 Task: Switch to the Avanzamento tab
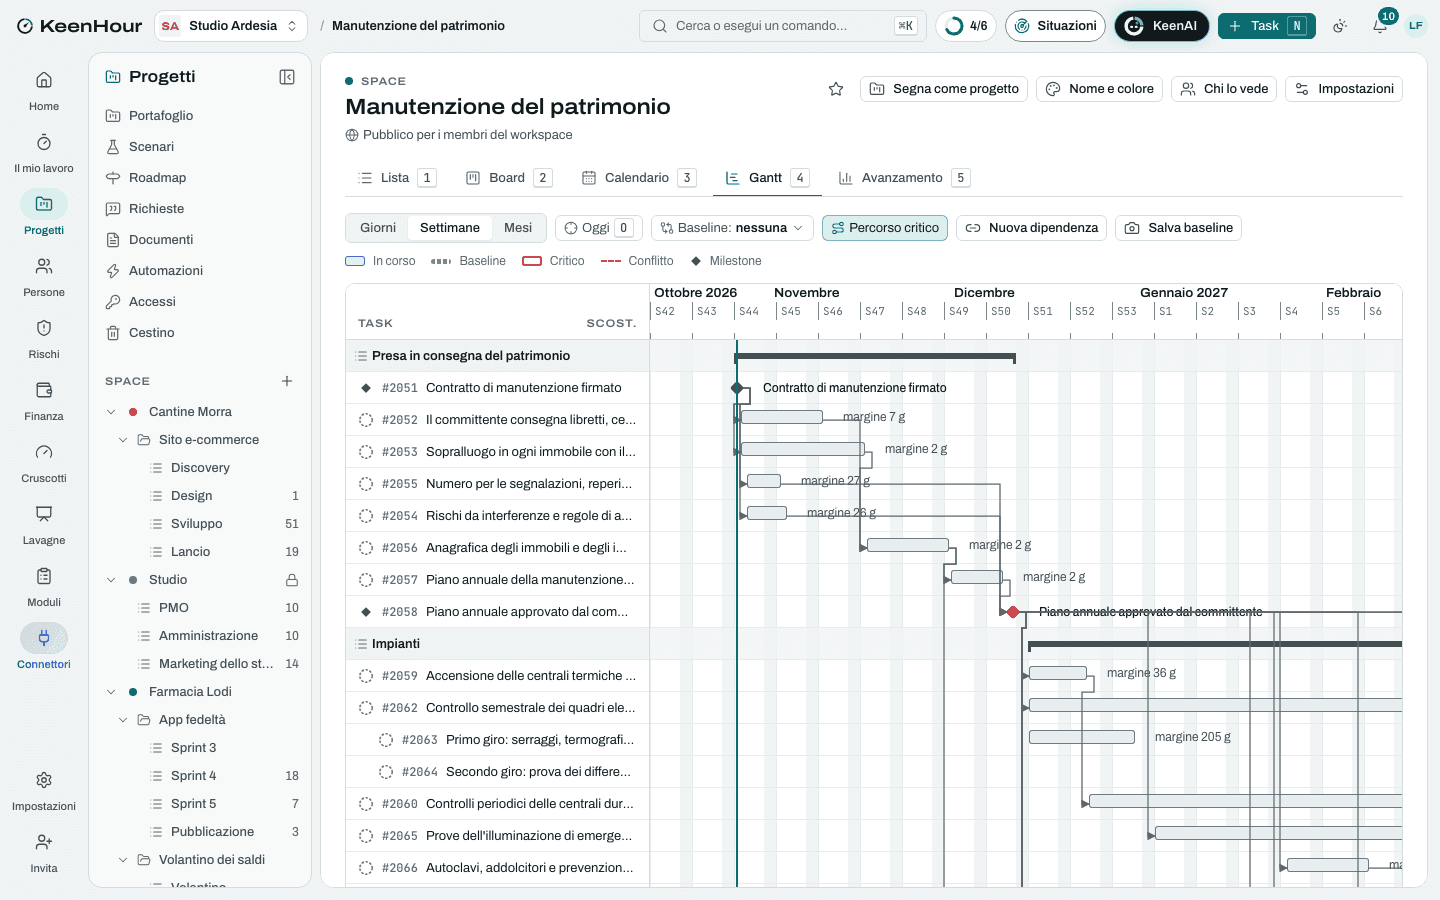coord(904,178)
